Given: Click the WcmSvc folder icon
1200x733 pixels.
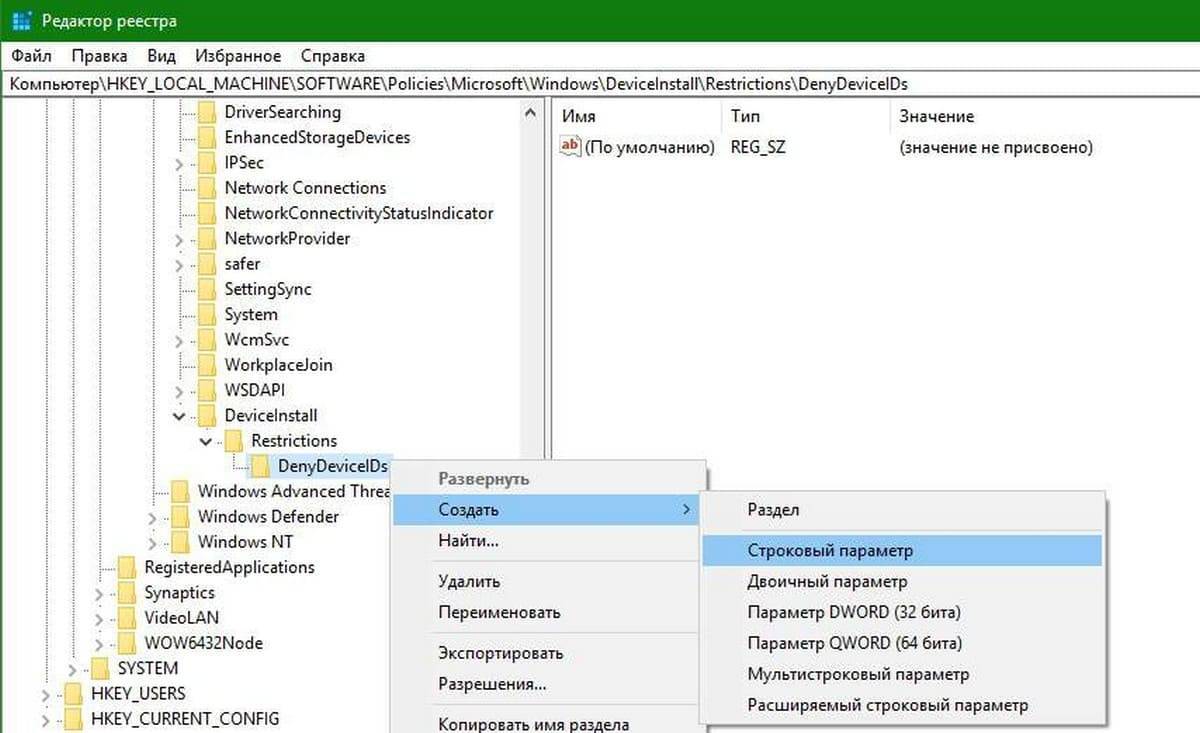Looking at the screenshot, I should point(207,340).
